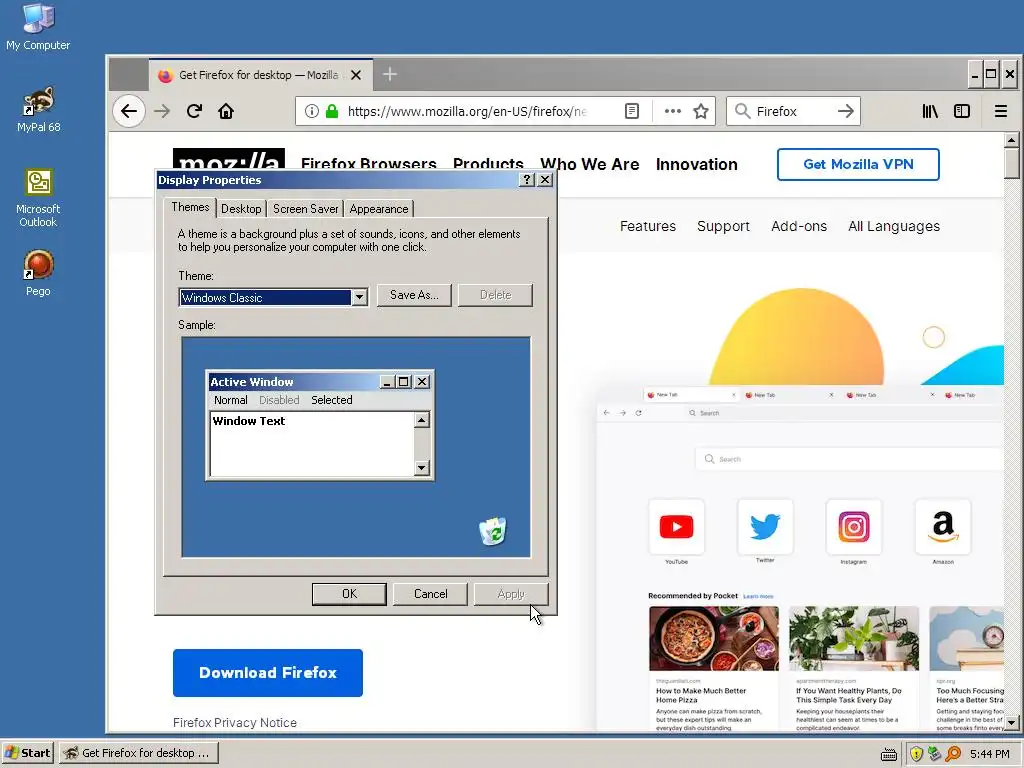Open the My Computer desktop icon
Screen dimensions: 1024x768
38,26
